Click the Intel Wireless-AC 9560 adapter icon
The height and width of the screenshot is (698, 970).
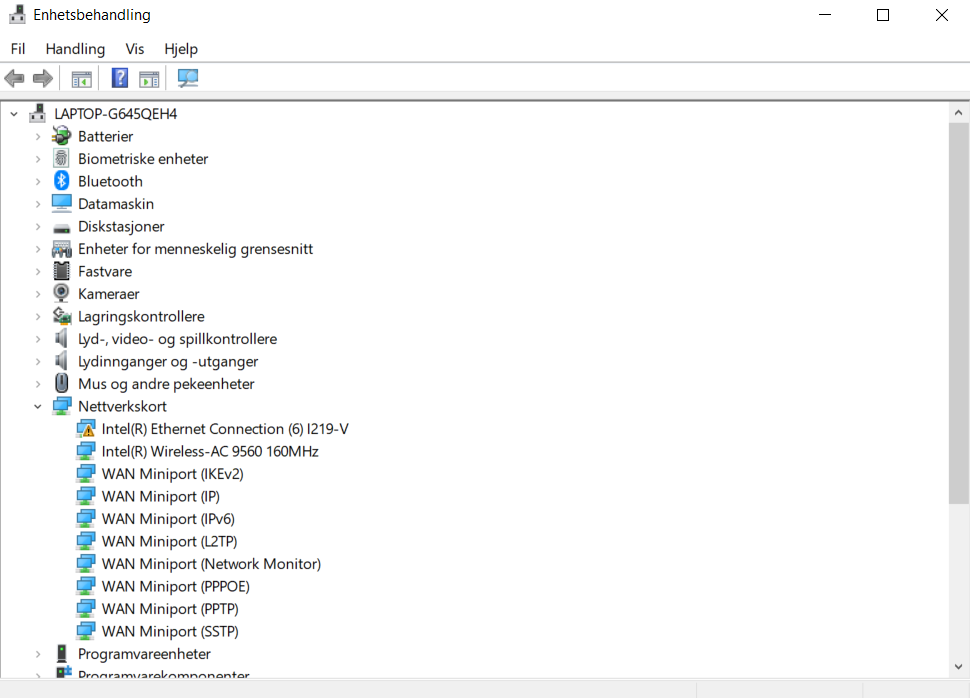coord(85,450)
